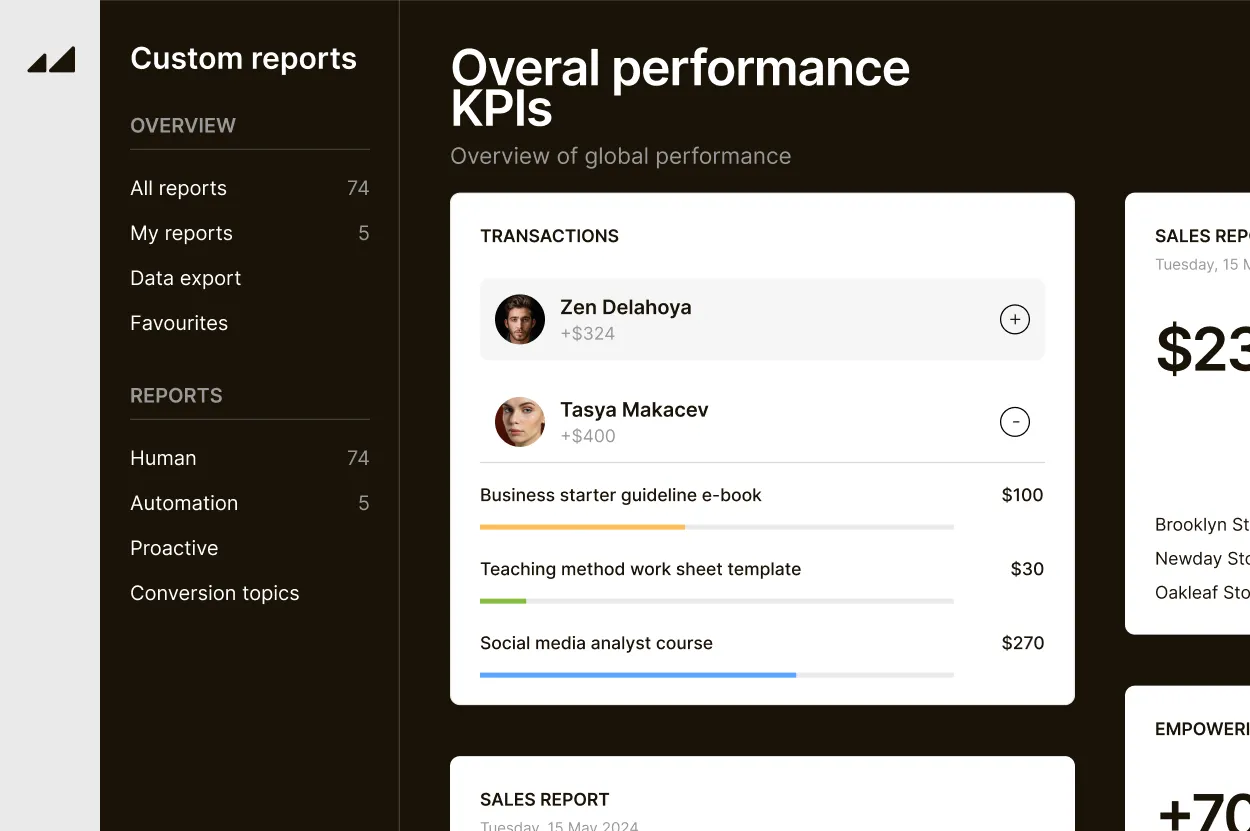
Task: Open All reports in sidebar
Action: coord(179,188)
